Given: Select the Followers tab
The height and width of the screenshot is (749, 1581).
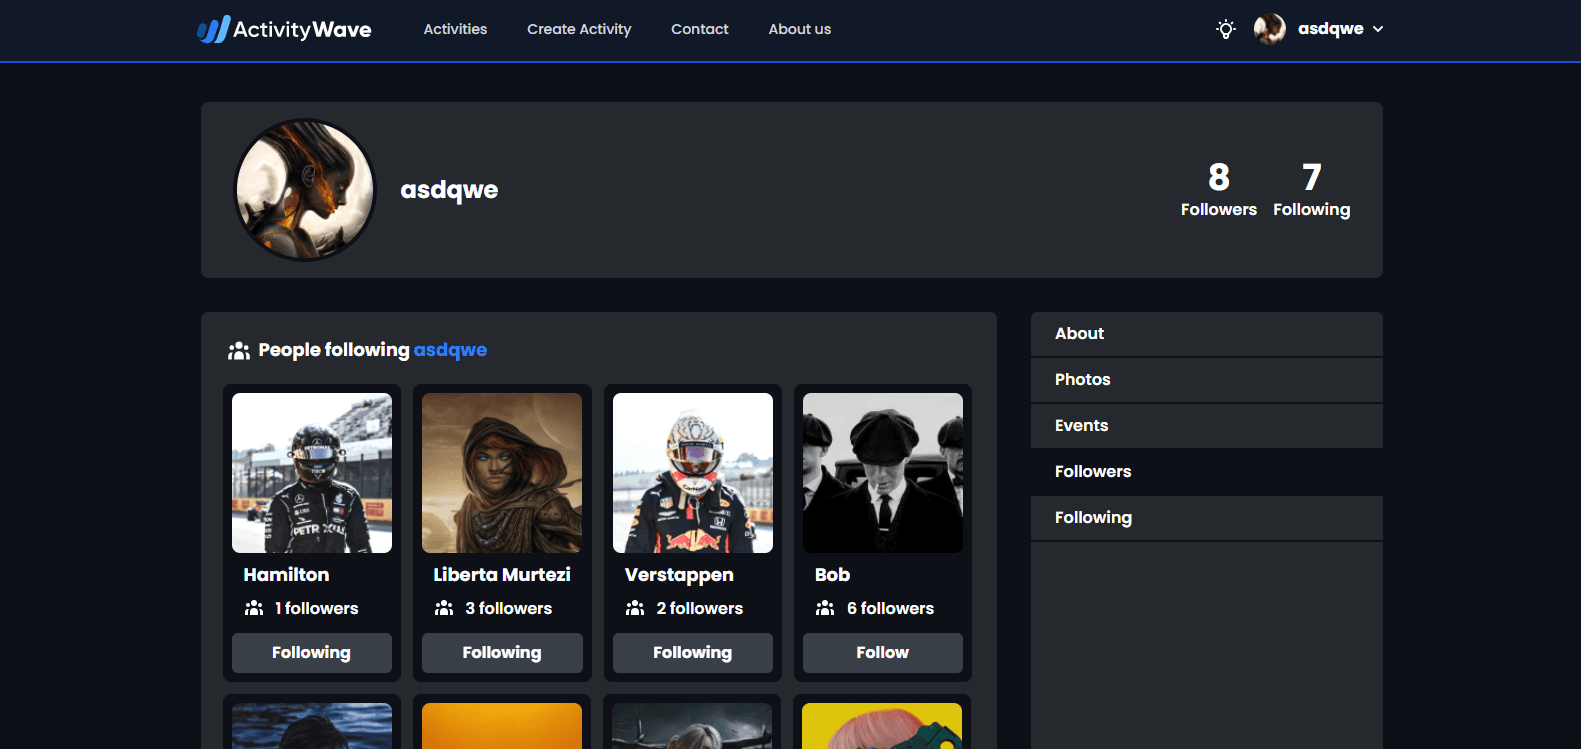Looking at the screenshot, I should coord(1207,472).
